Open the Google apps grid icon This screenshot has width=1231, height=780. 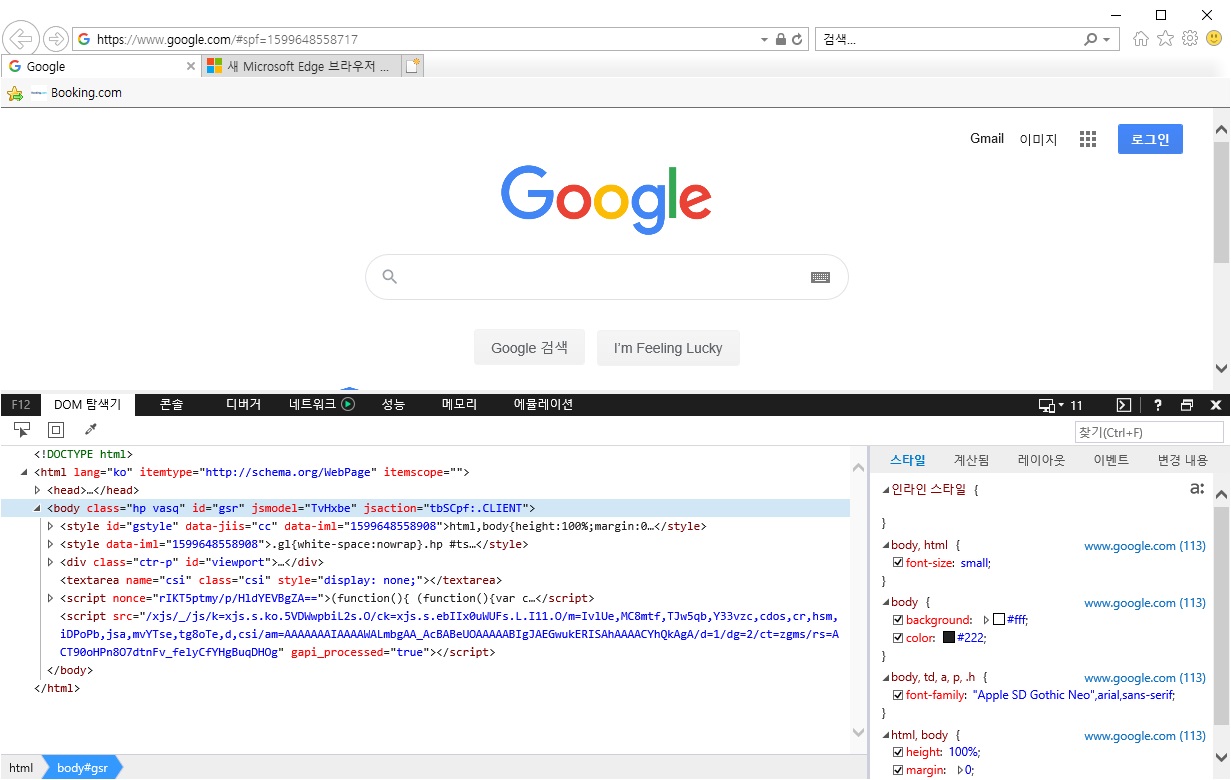(1088, 139)
